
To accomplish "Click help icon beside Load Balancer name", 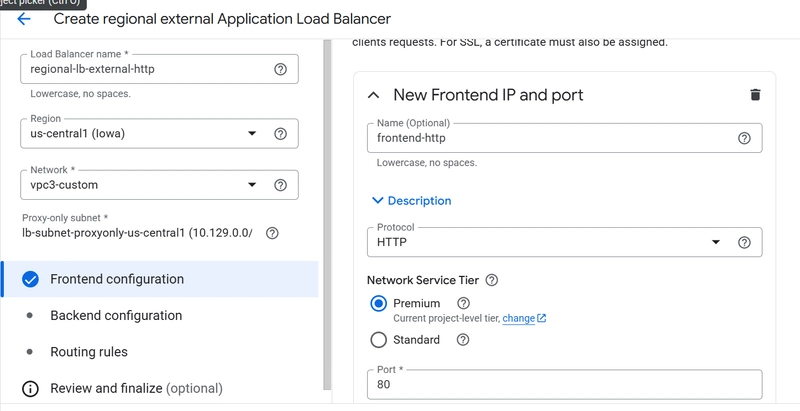I will click(280, 69).
